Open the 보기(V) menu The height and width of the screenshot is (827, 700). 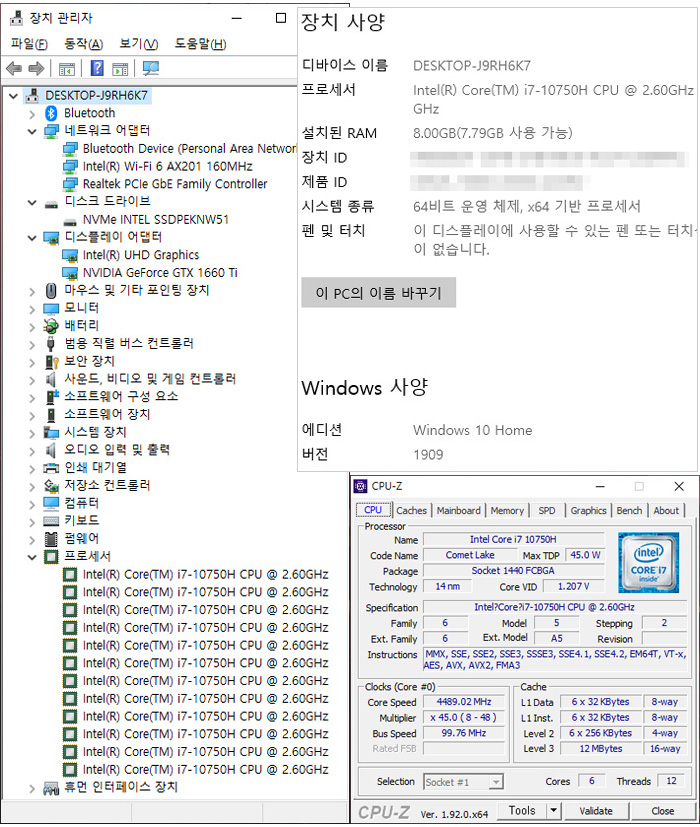coord(138,44)
